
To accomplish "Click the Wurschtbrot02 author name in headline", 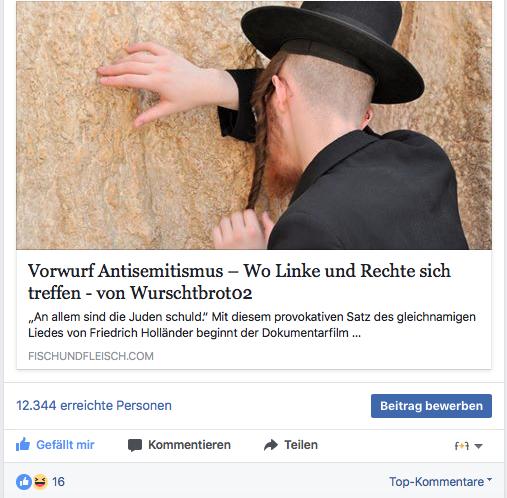I will click(191, 293).
